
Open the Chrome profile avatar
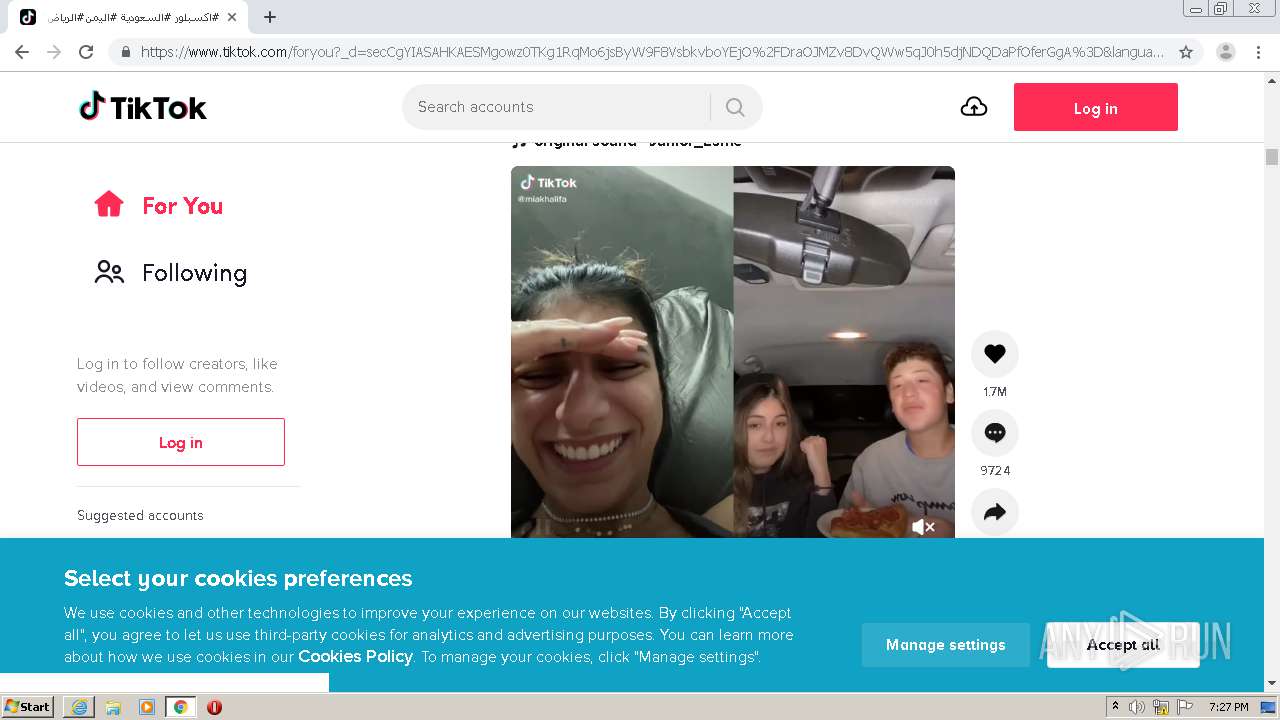[x=1226, y=52]
